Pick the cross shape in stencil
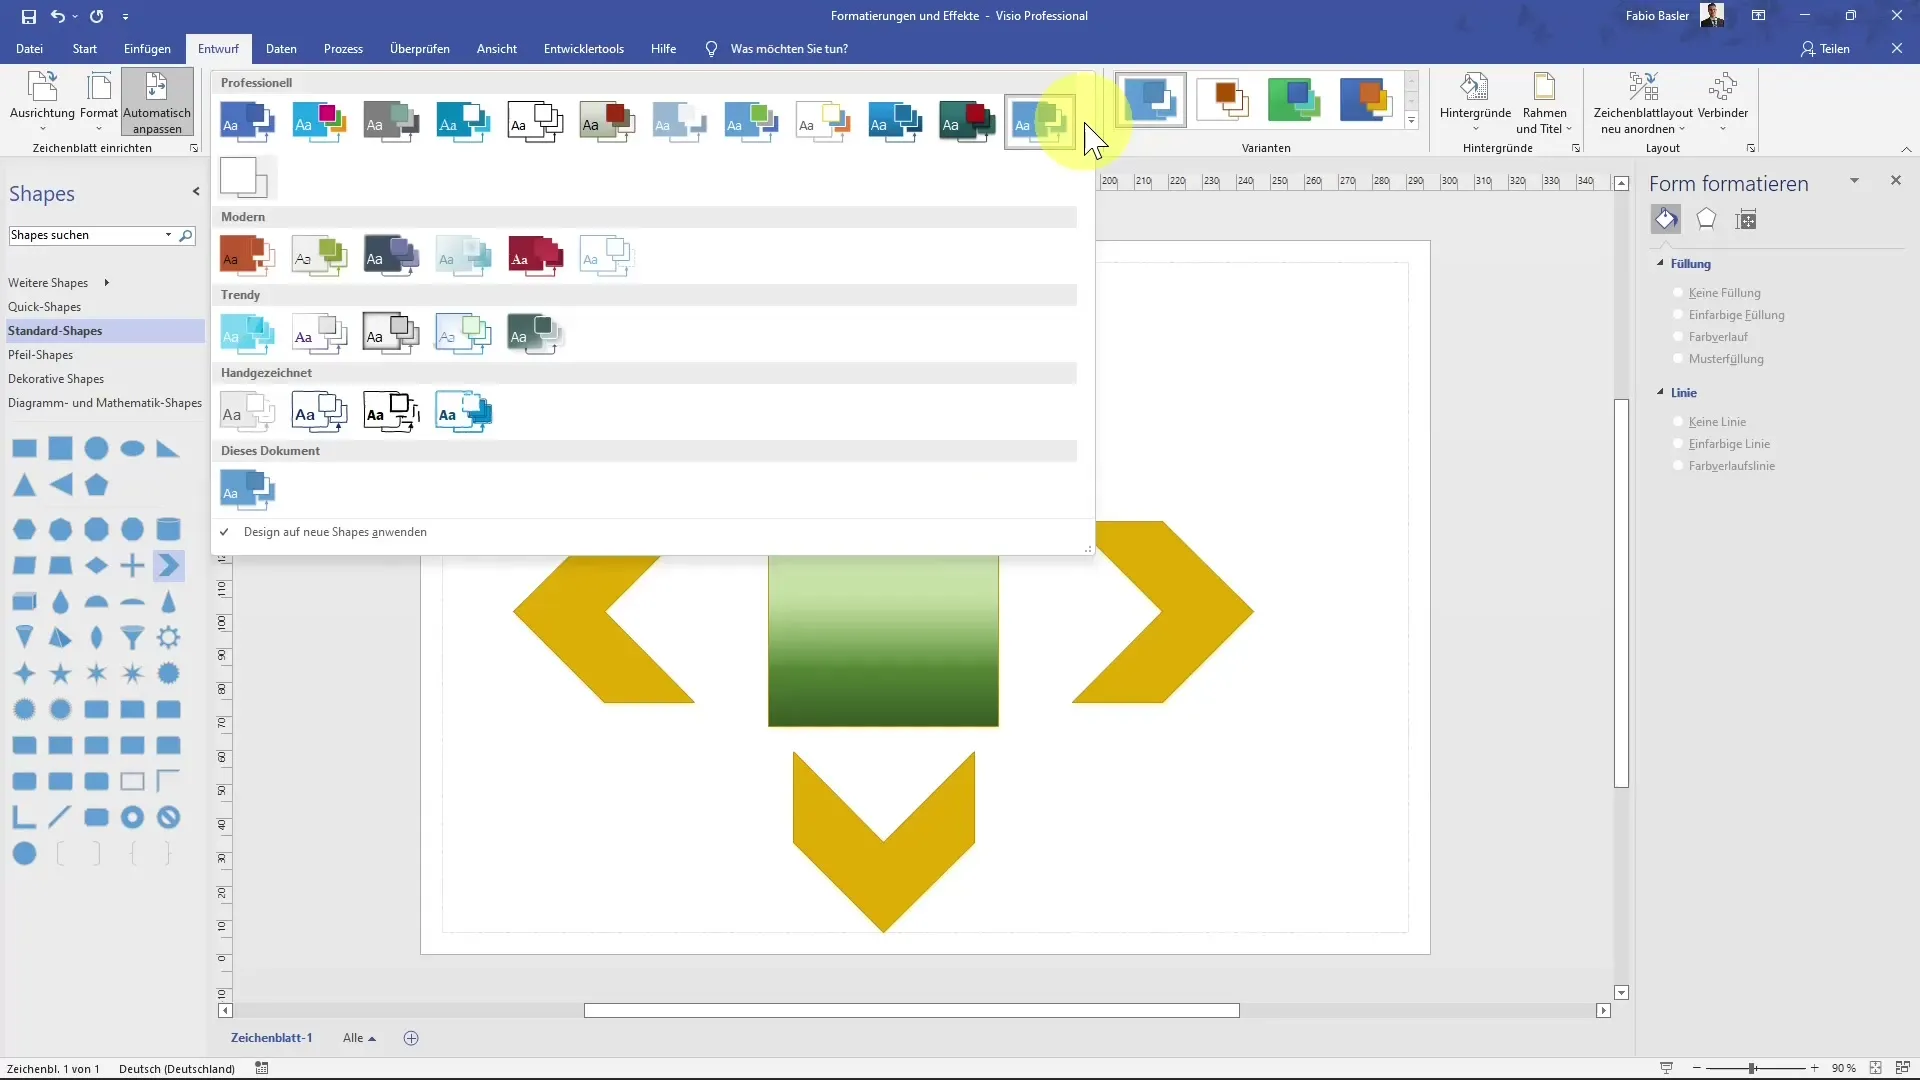 132,565
